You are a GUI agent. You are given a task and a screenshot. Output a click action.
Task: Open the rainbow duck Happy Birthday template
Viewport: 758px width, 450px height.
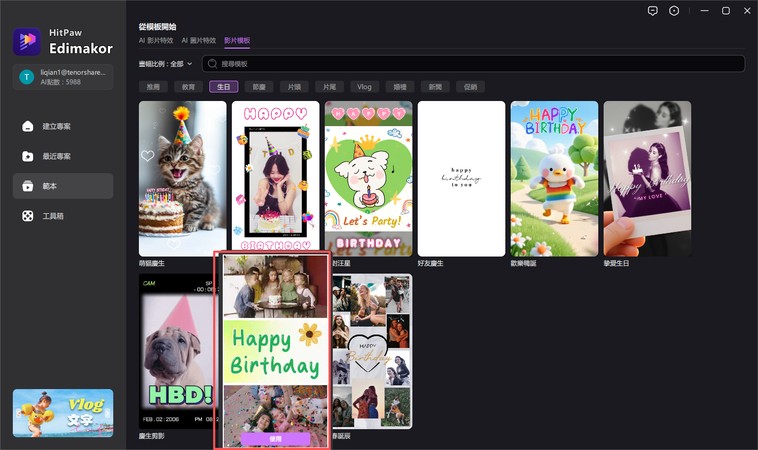coord(554,178)
